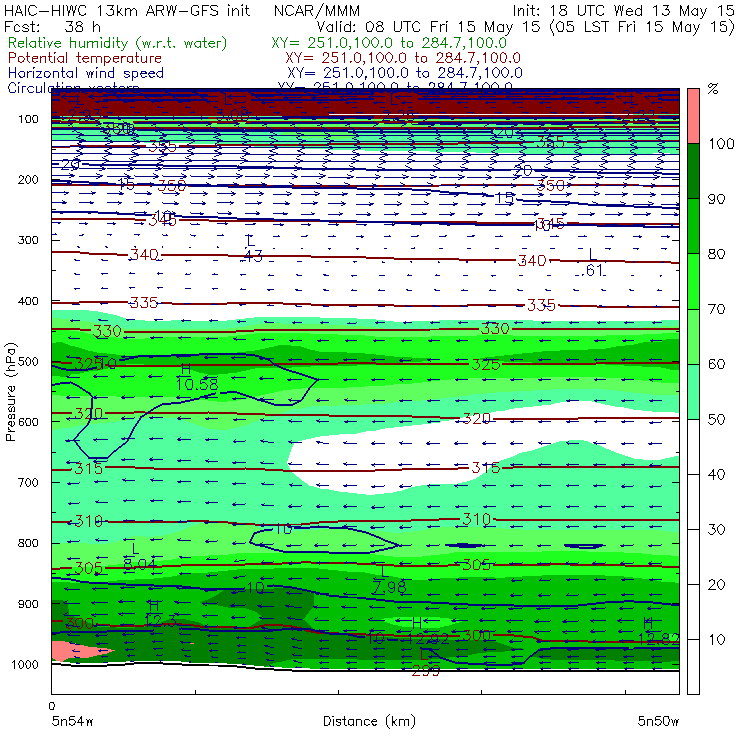Select the red '299' potential temperature label
The height and width of the screenshot is (740, 740).
coord(426,670)
